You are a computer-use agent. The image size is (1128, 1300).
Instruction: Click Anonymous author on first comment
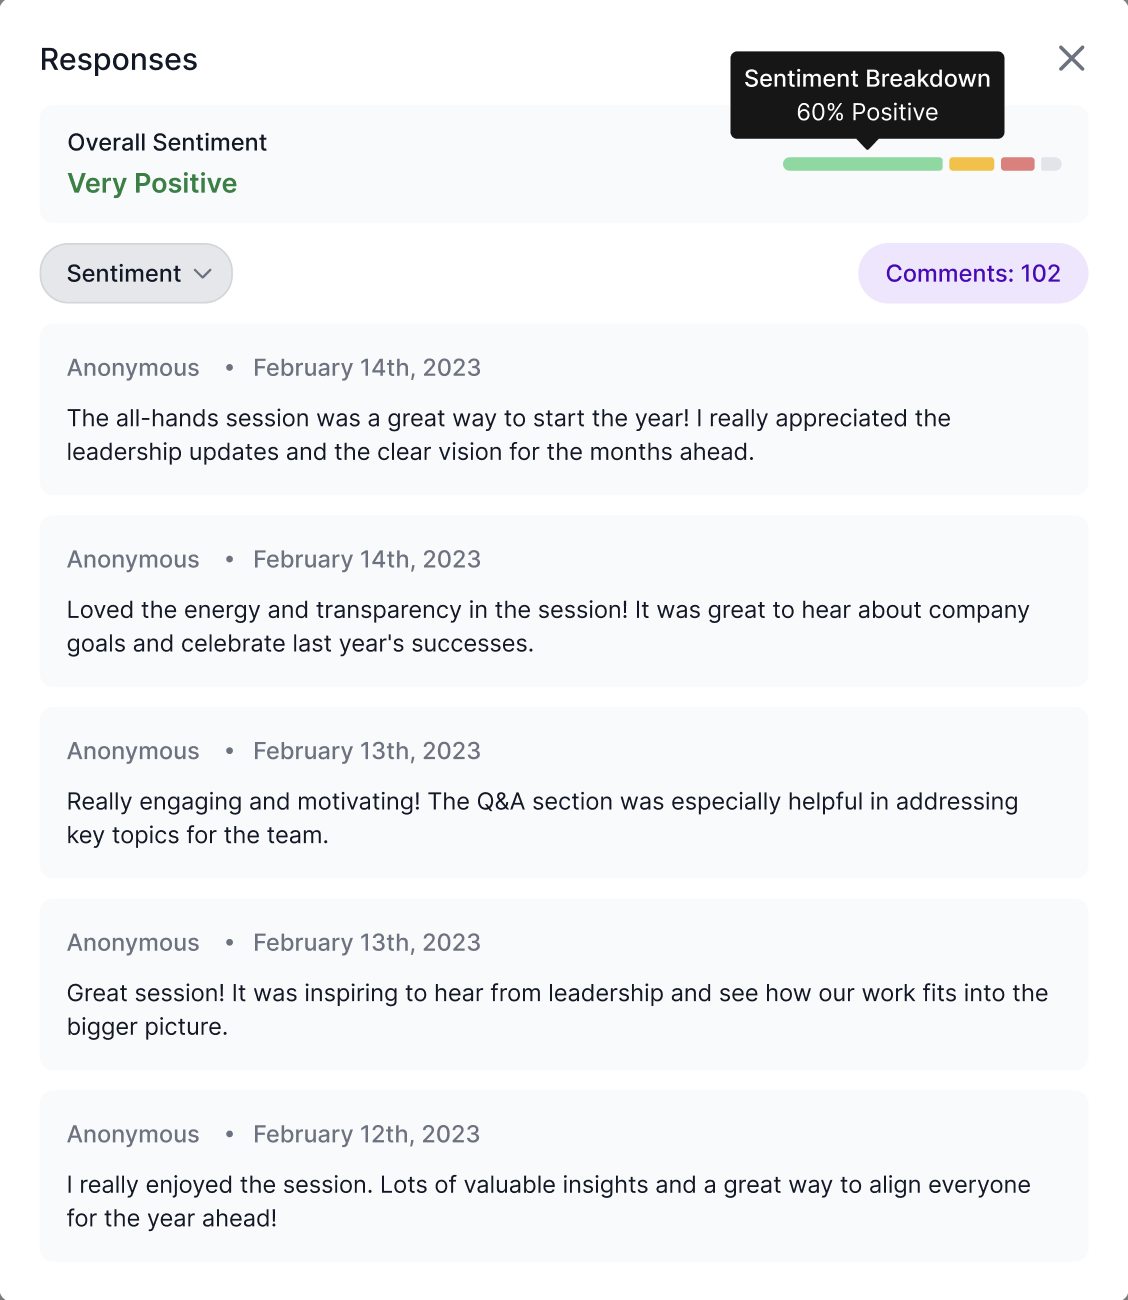click(133, 368)
